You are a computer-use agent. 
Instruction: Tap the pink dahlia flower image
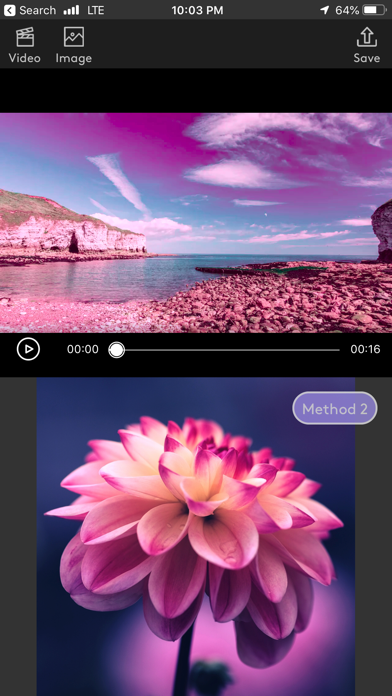pos(196,537)
